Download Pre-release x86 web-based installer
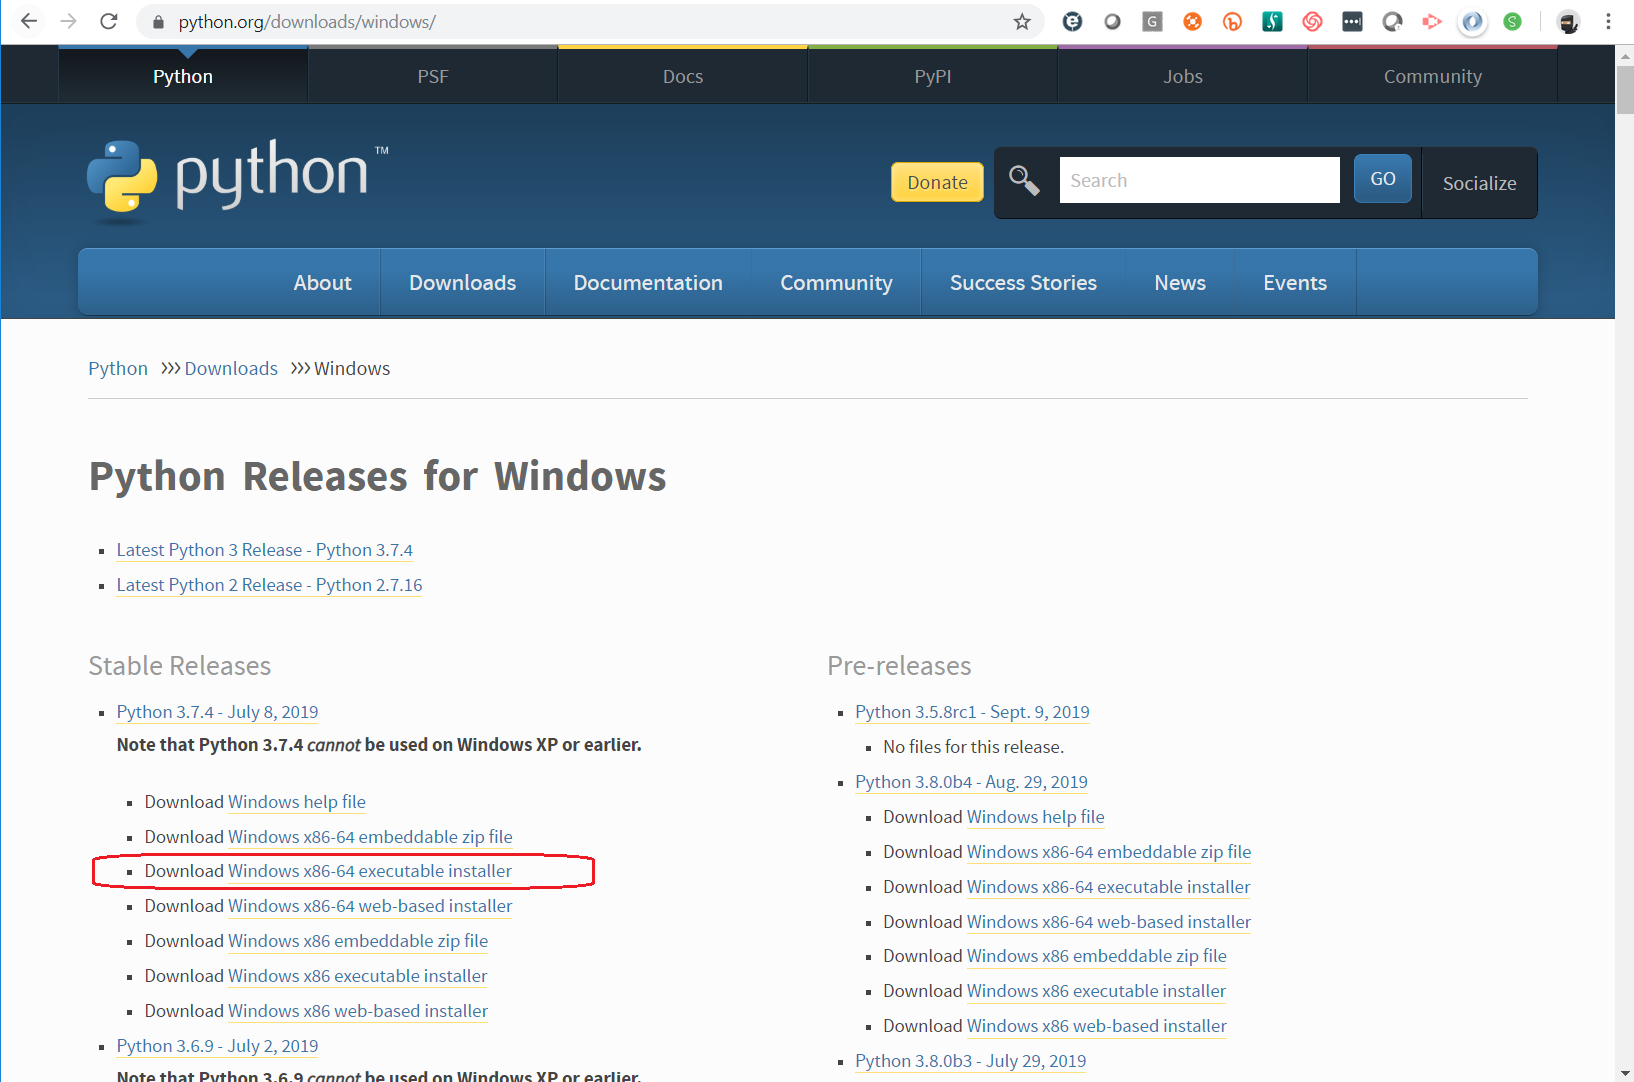 coord(1097,1026)
